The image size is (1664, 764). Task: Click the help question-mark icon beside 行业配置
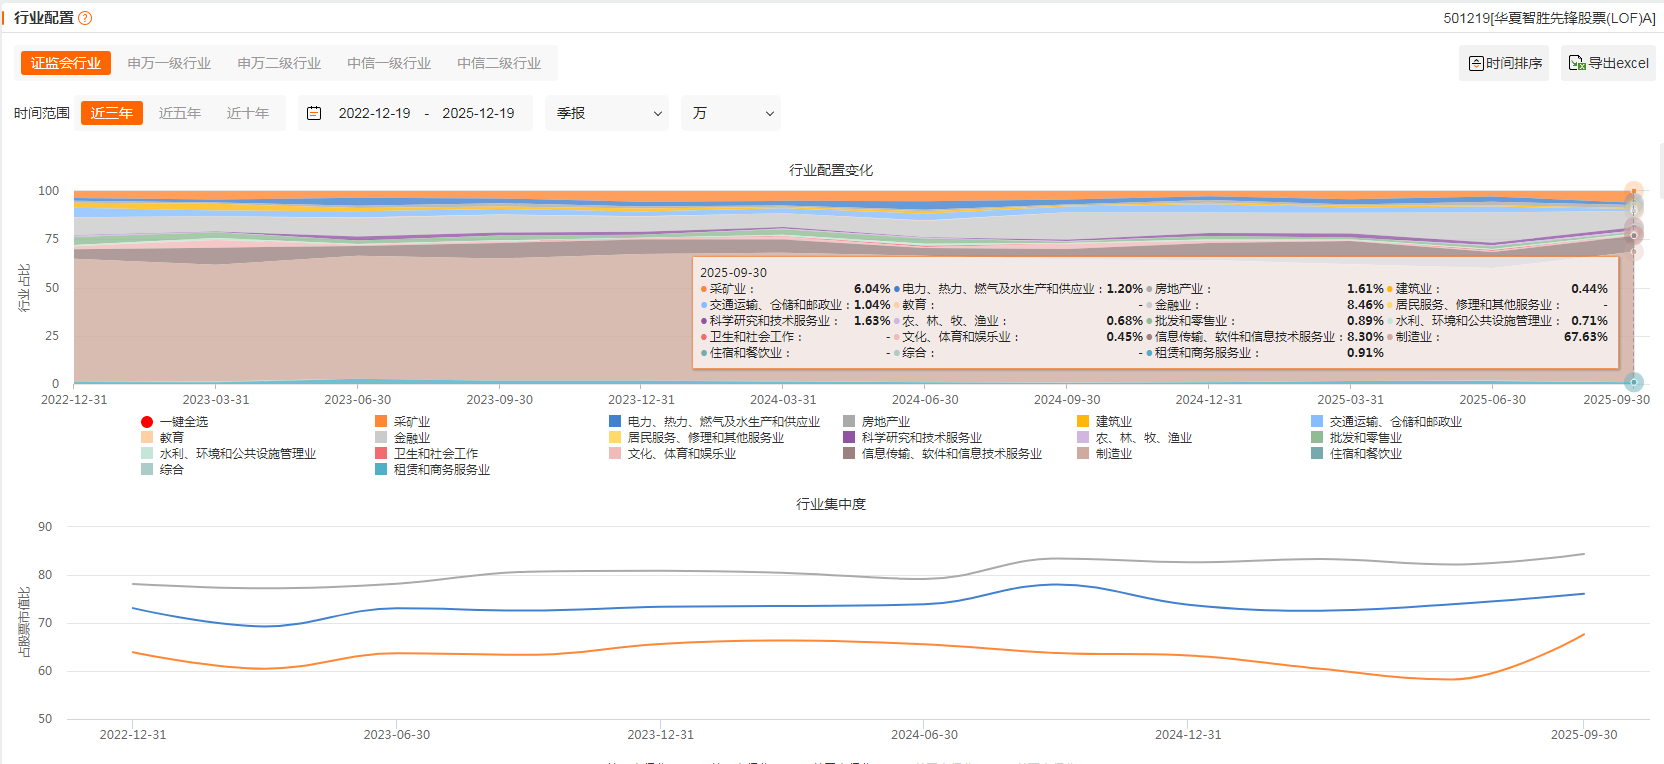tap(85, 18)
